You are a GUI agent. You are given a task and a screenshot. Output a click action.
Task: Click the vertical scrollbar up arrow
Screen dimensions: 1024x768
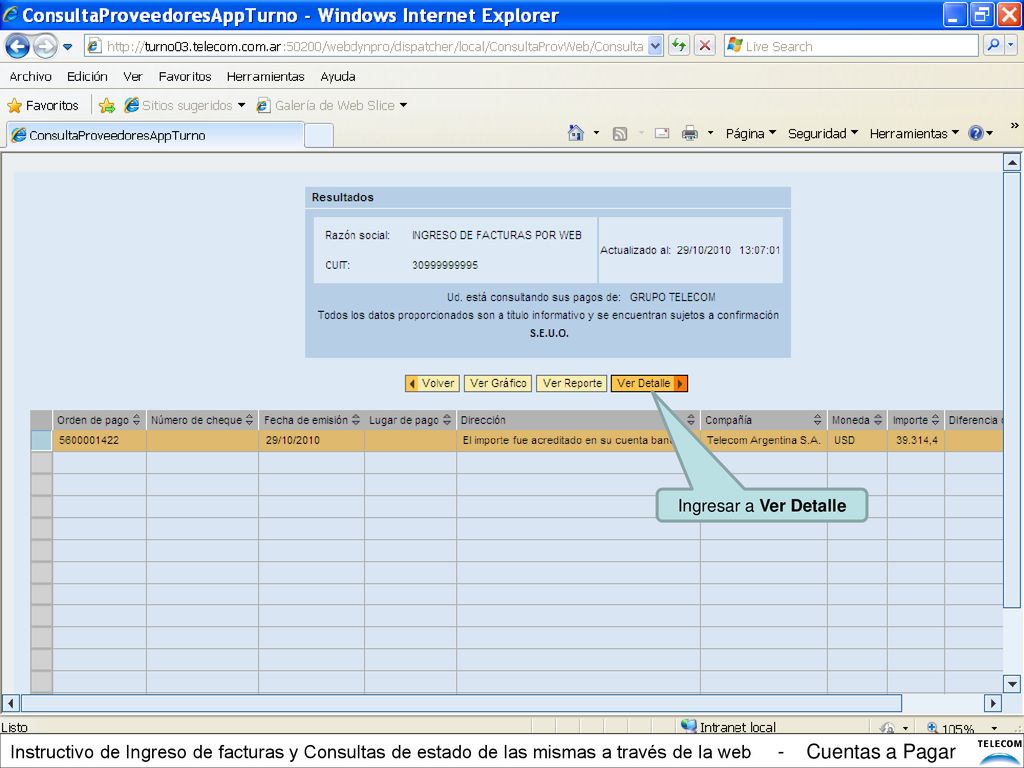tap(1012, 162)
